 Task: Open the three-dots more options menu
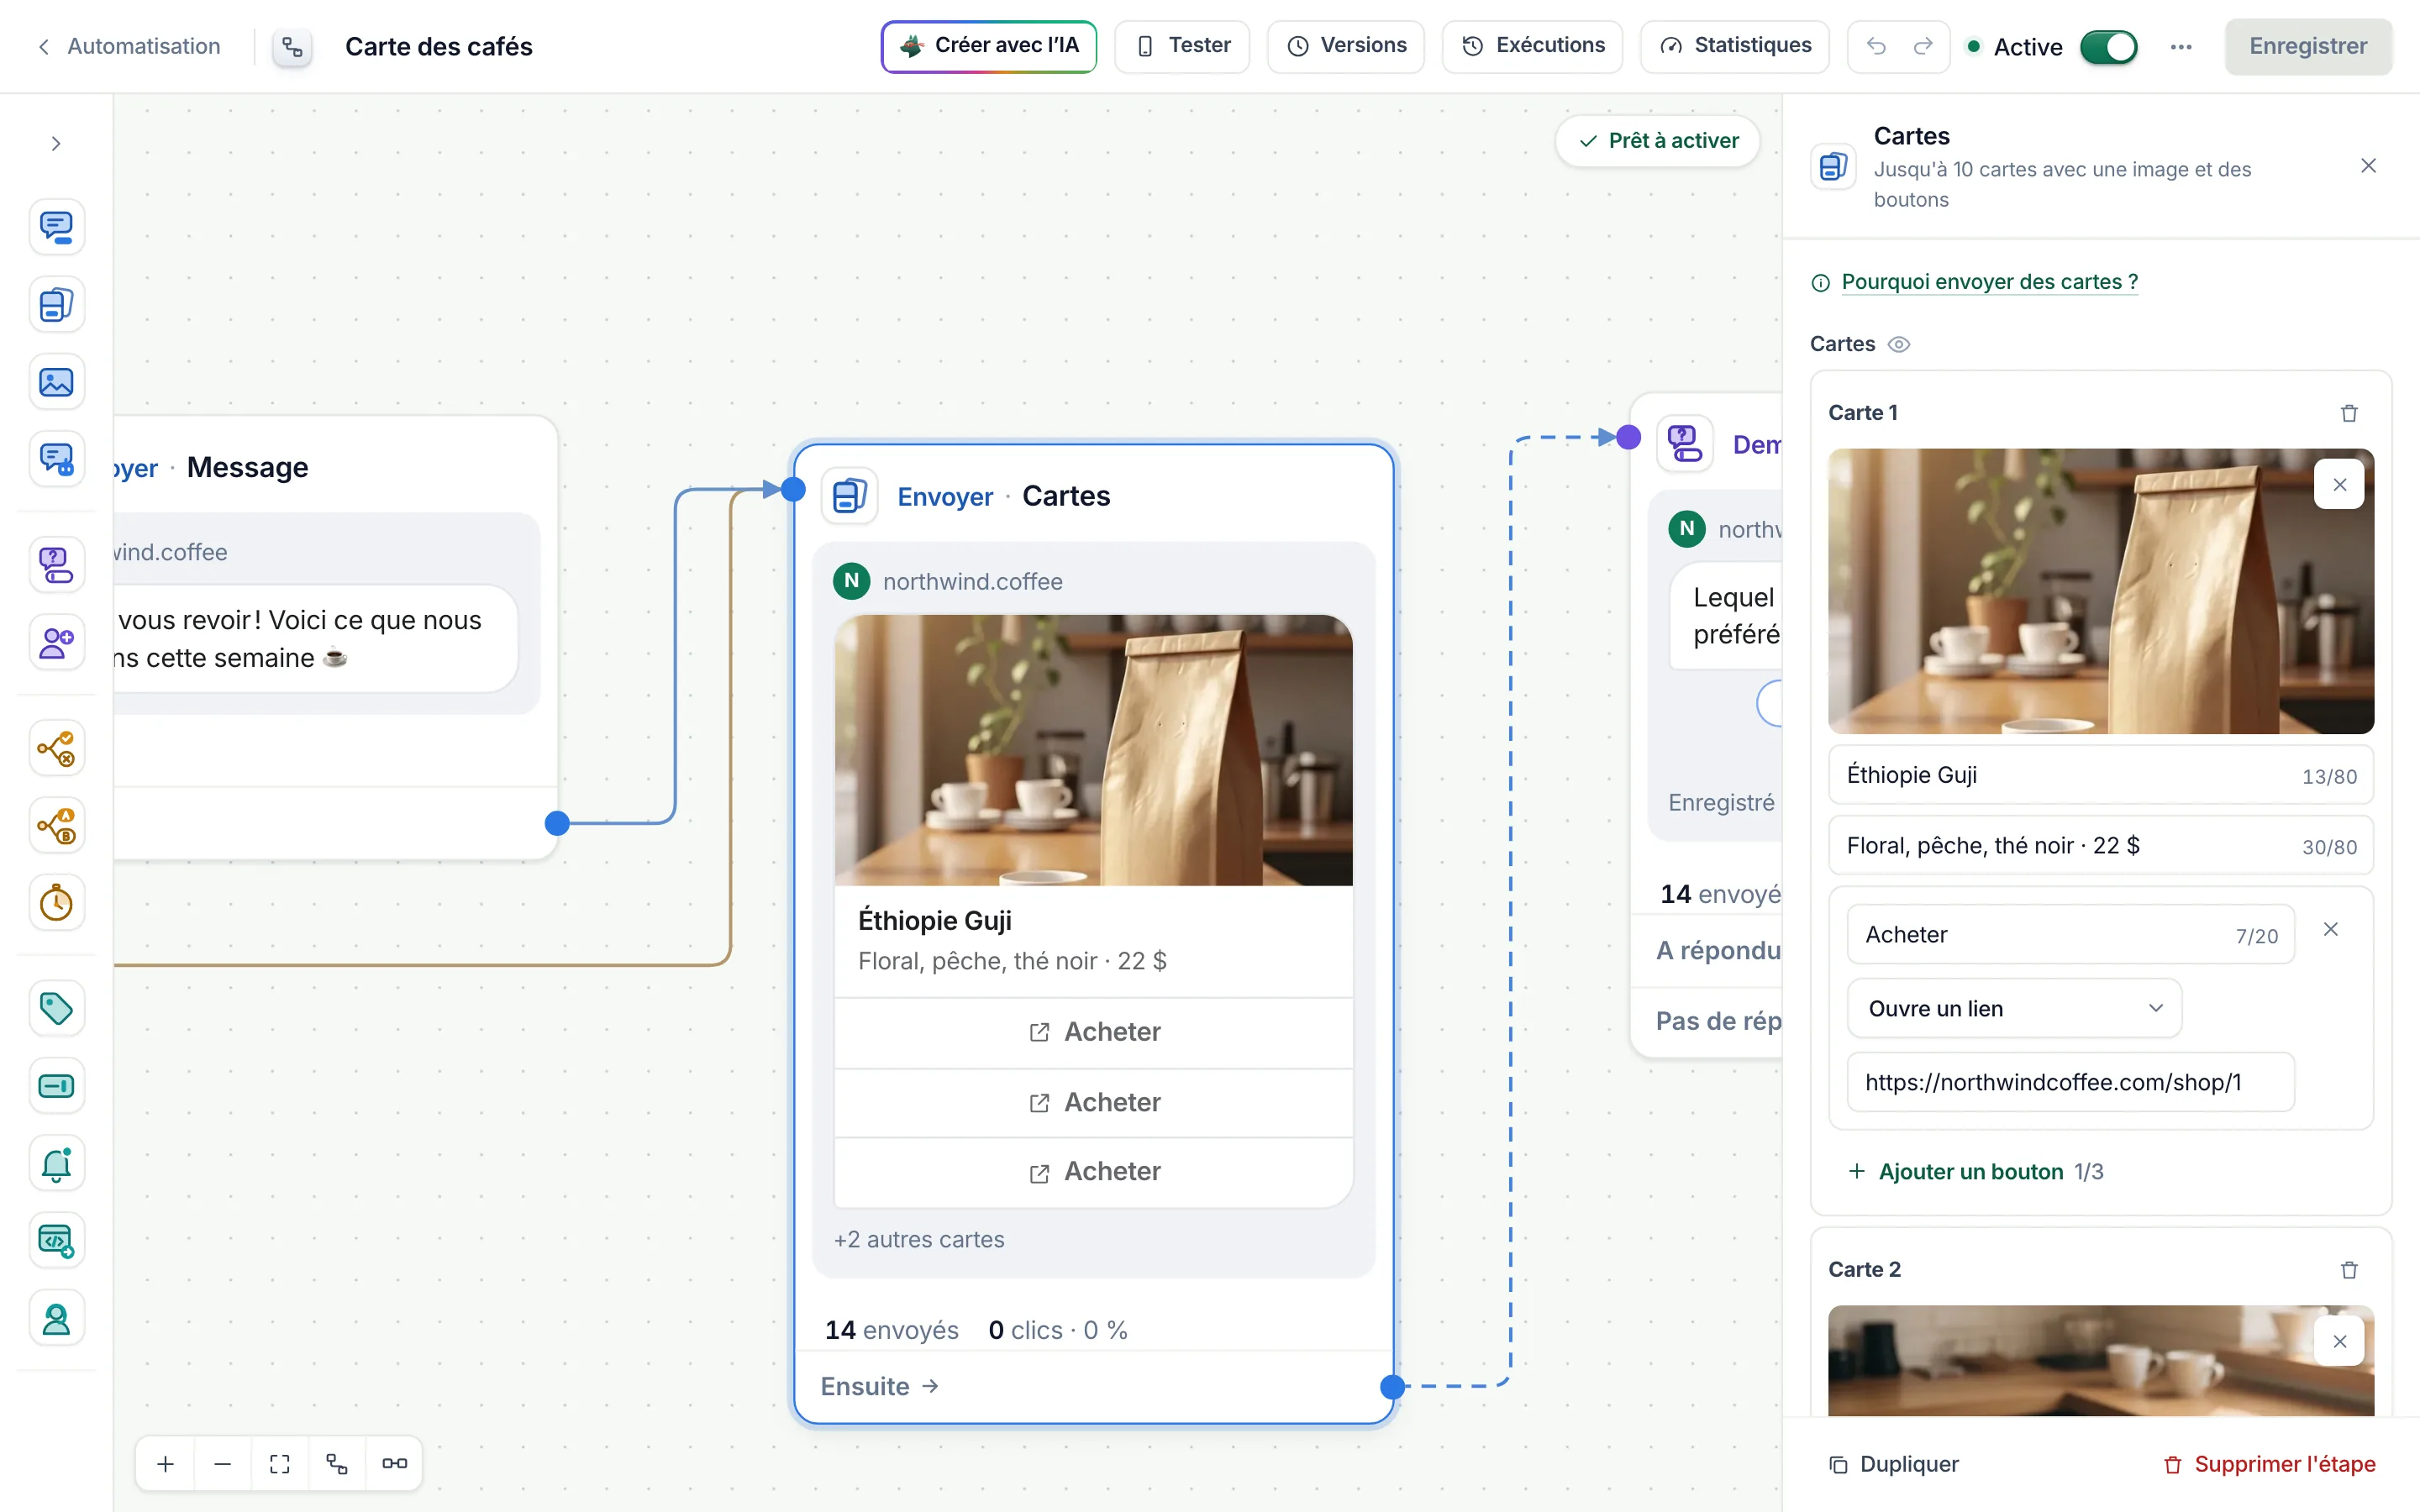tap(2181, 47)
